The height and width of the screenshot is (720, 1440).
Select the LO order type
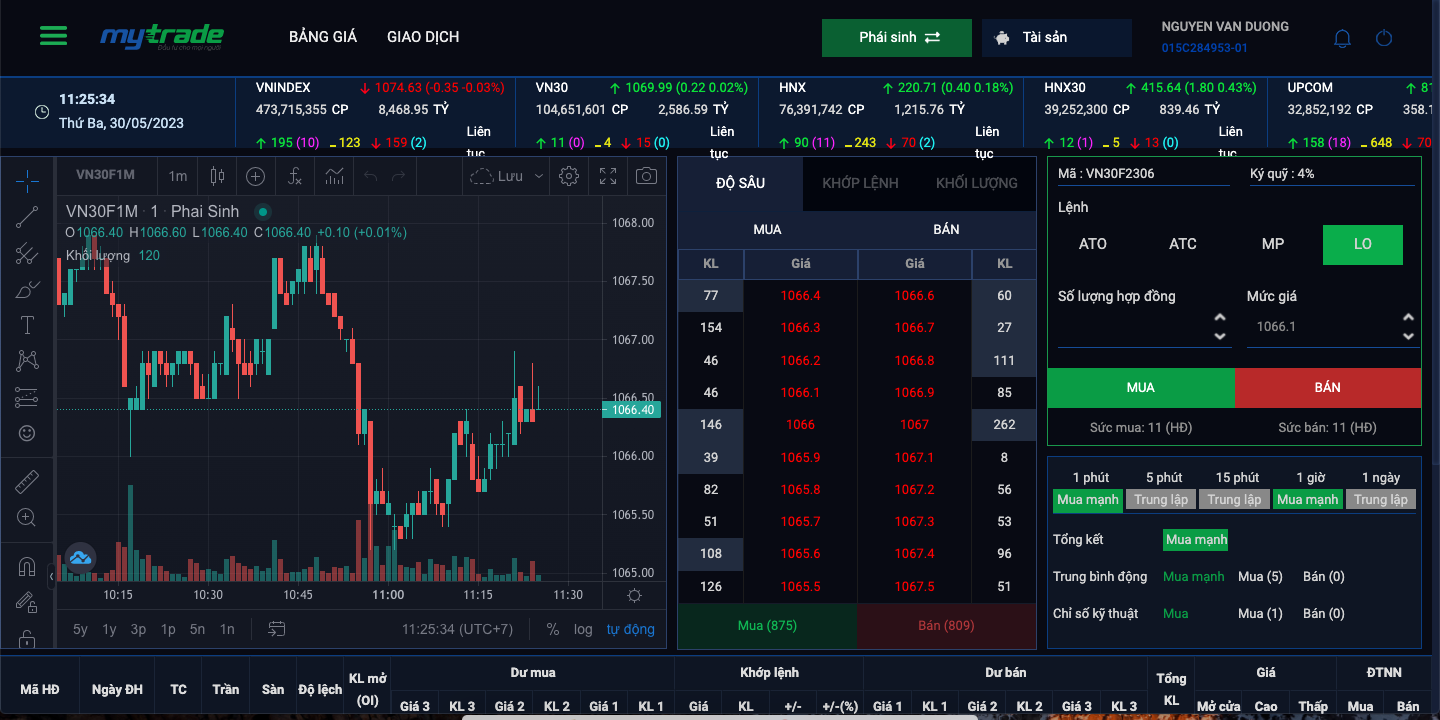[x=1362, y=244]
